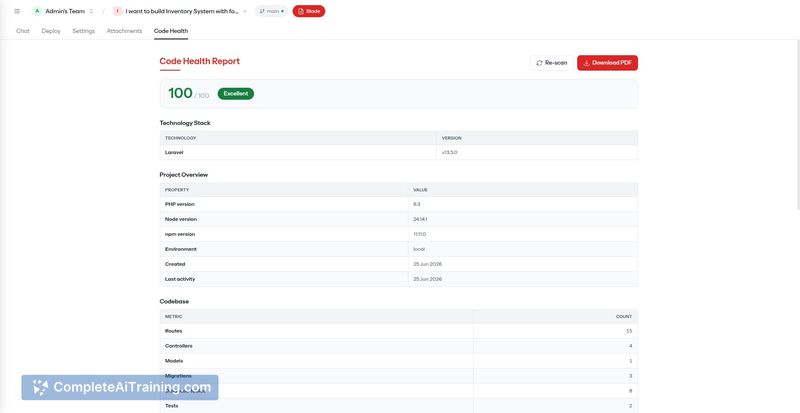The height and width of the screenshot is (413, 800).
Task: Click the Blade button
Action: point(309,11)
